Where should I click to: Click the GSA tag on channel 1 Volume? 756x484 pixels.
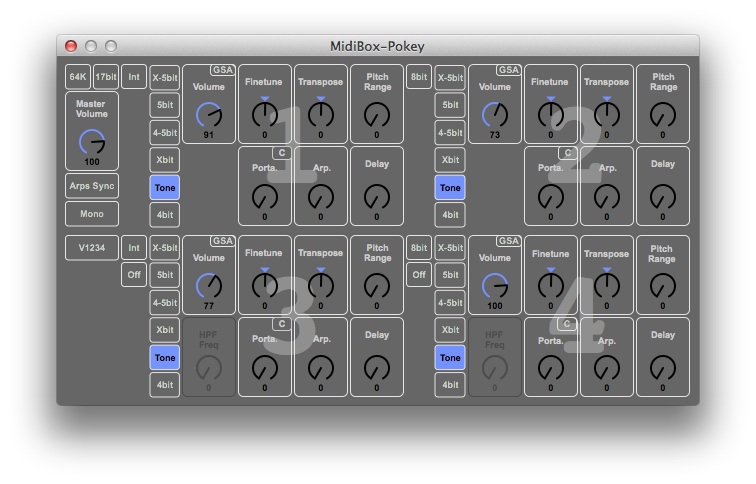pyautogui.click(x=222, y=70)
